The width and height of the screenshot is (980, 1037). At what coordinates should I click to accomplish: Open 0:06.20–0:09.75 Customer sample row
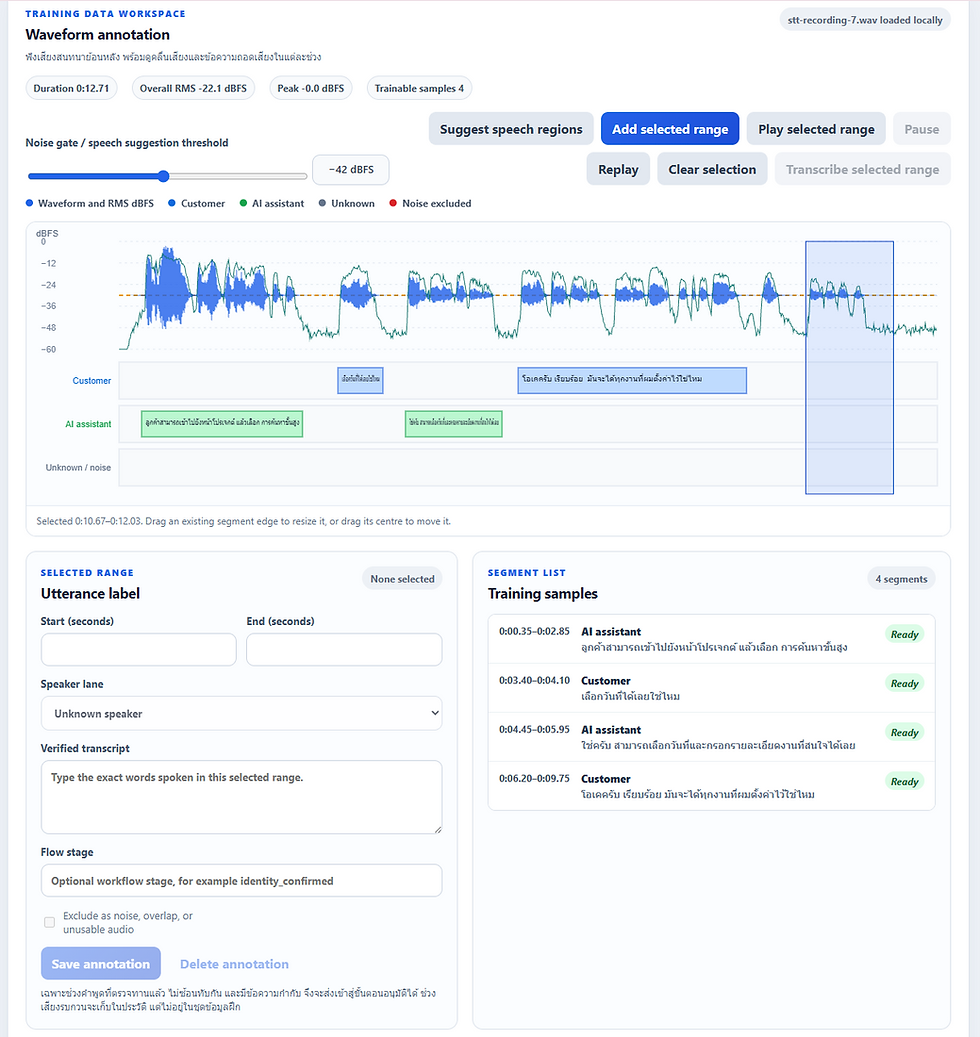coord(712,786)
